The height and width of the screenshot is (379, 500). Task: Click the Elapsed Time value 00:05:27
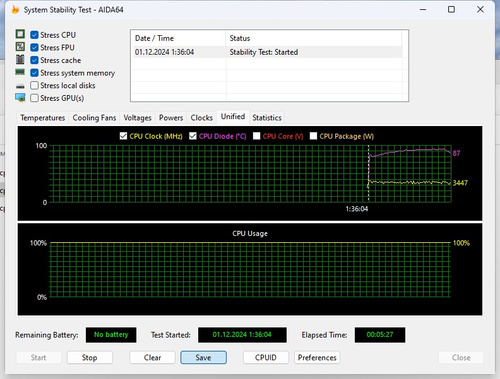click(380, 335)
